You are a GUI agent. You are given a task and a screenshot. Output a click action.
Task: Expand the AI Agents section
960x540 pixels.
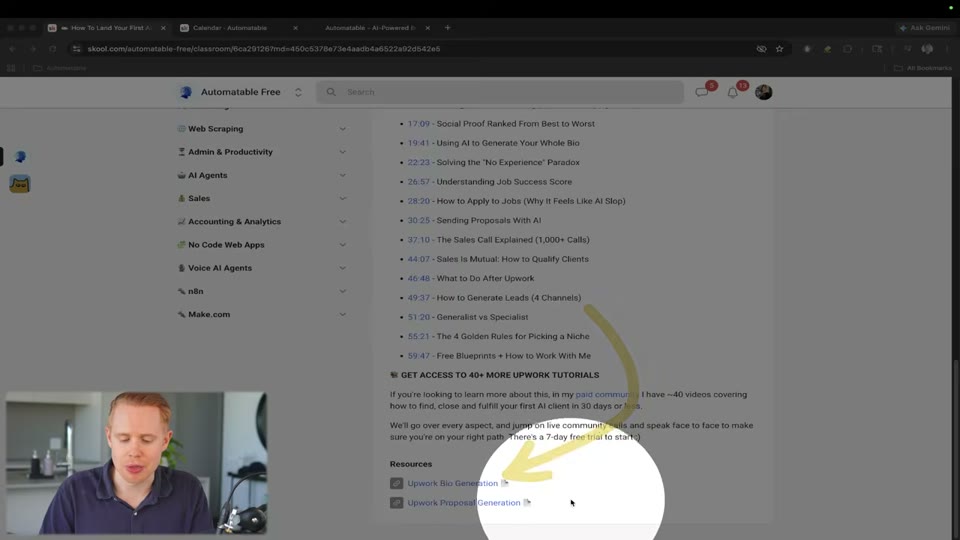(343, 175)
